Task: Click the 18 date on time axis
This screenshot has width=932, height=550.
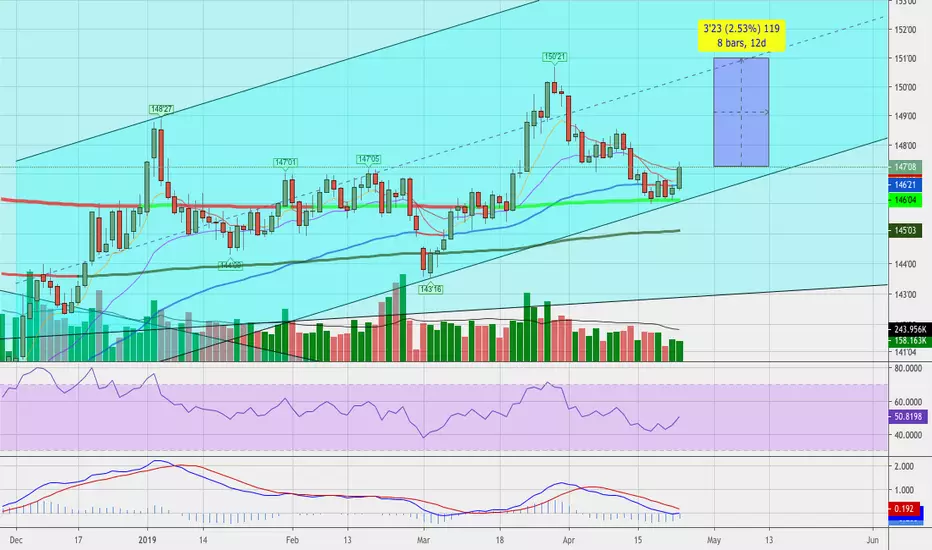Action: [500, 540]
